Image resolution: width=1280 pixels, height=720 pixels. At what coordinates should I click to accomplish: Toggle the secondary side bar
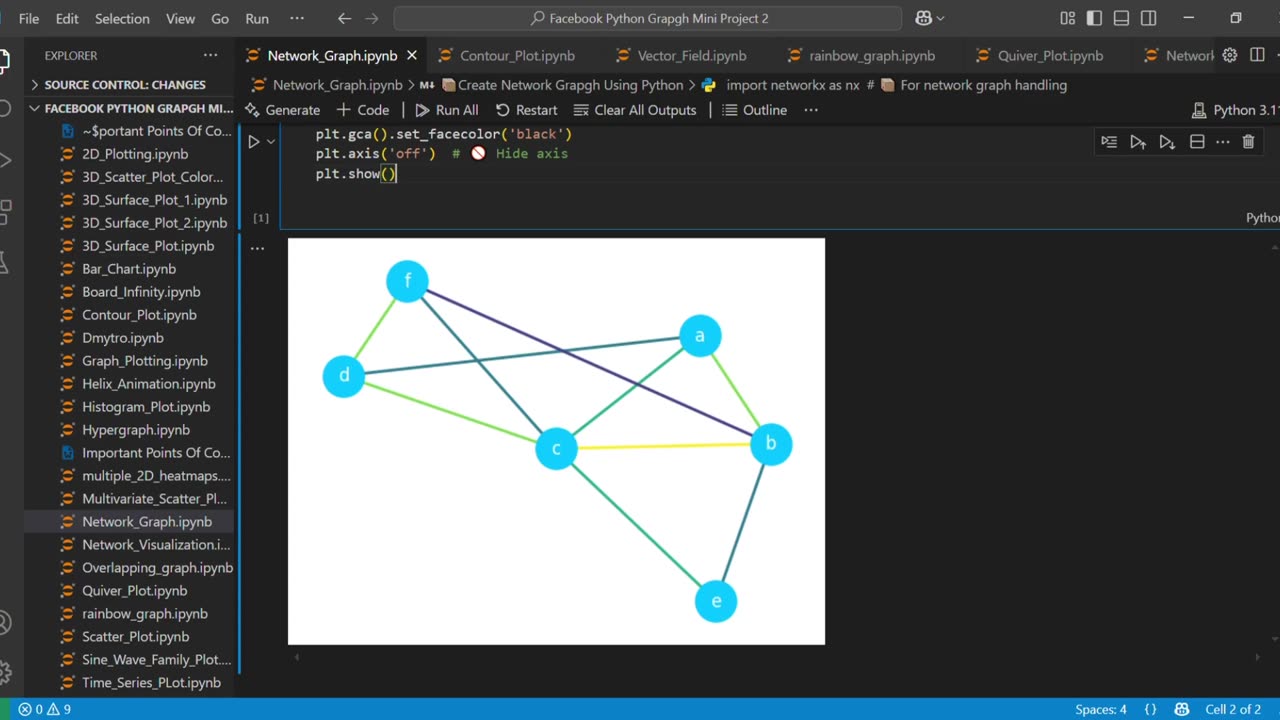[x=1149, y=18]
